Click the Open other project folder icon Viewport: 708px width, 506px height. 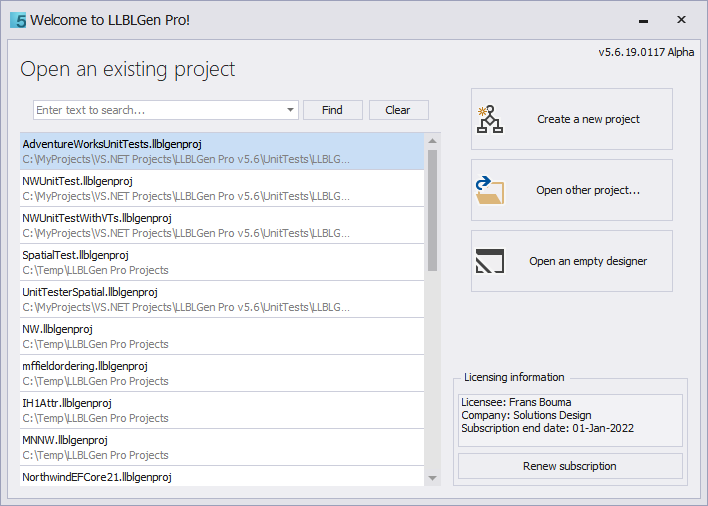point(490,190)
